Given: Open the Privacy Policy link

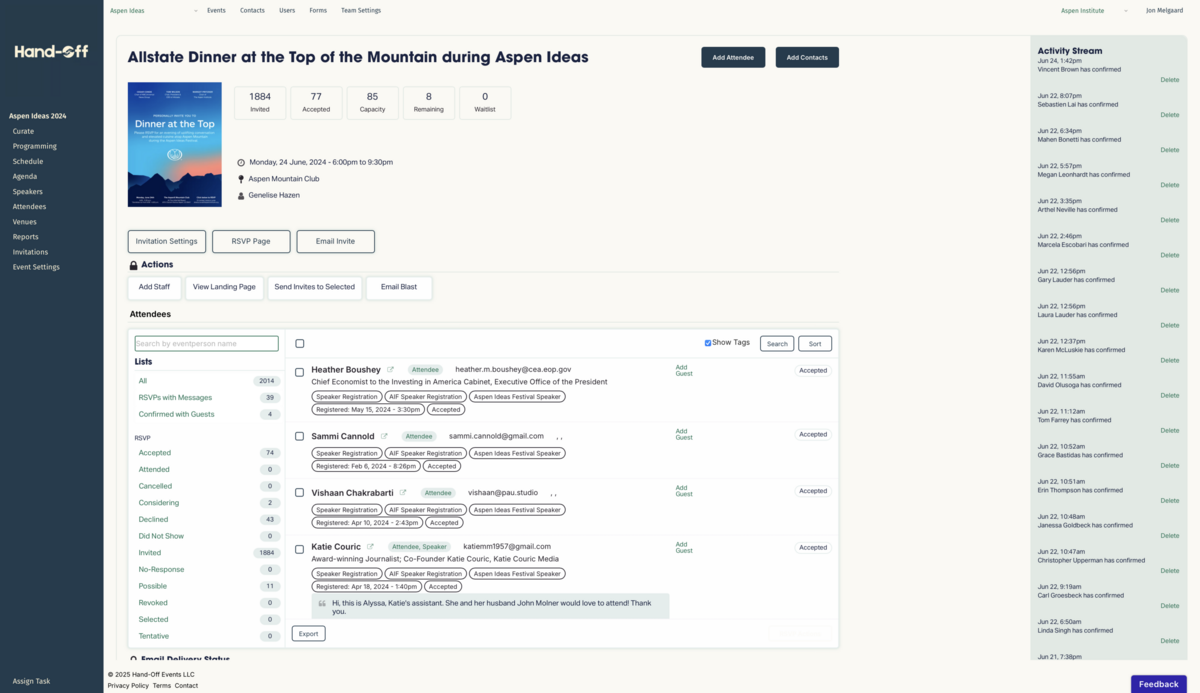Looking at the screenshot, I should [128, 686].
